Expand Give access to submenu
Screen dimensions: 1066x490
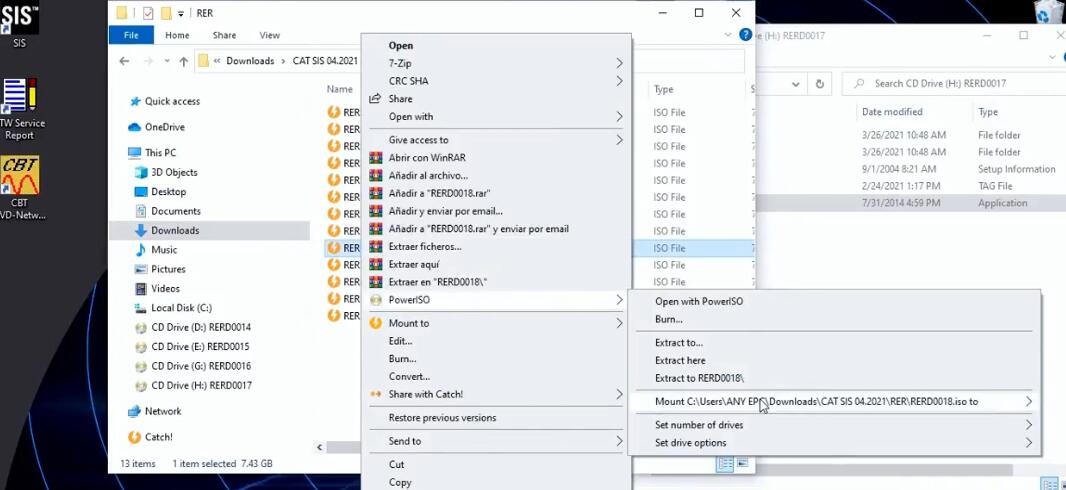(x=496, y=140)
